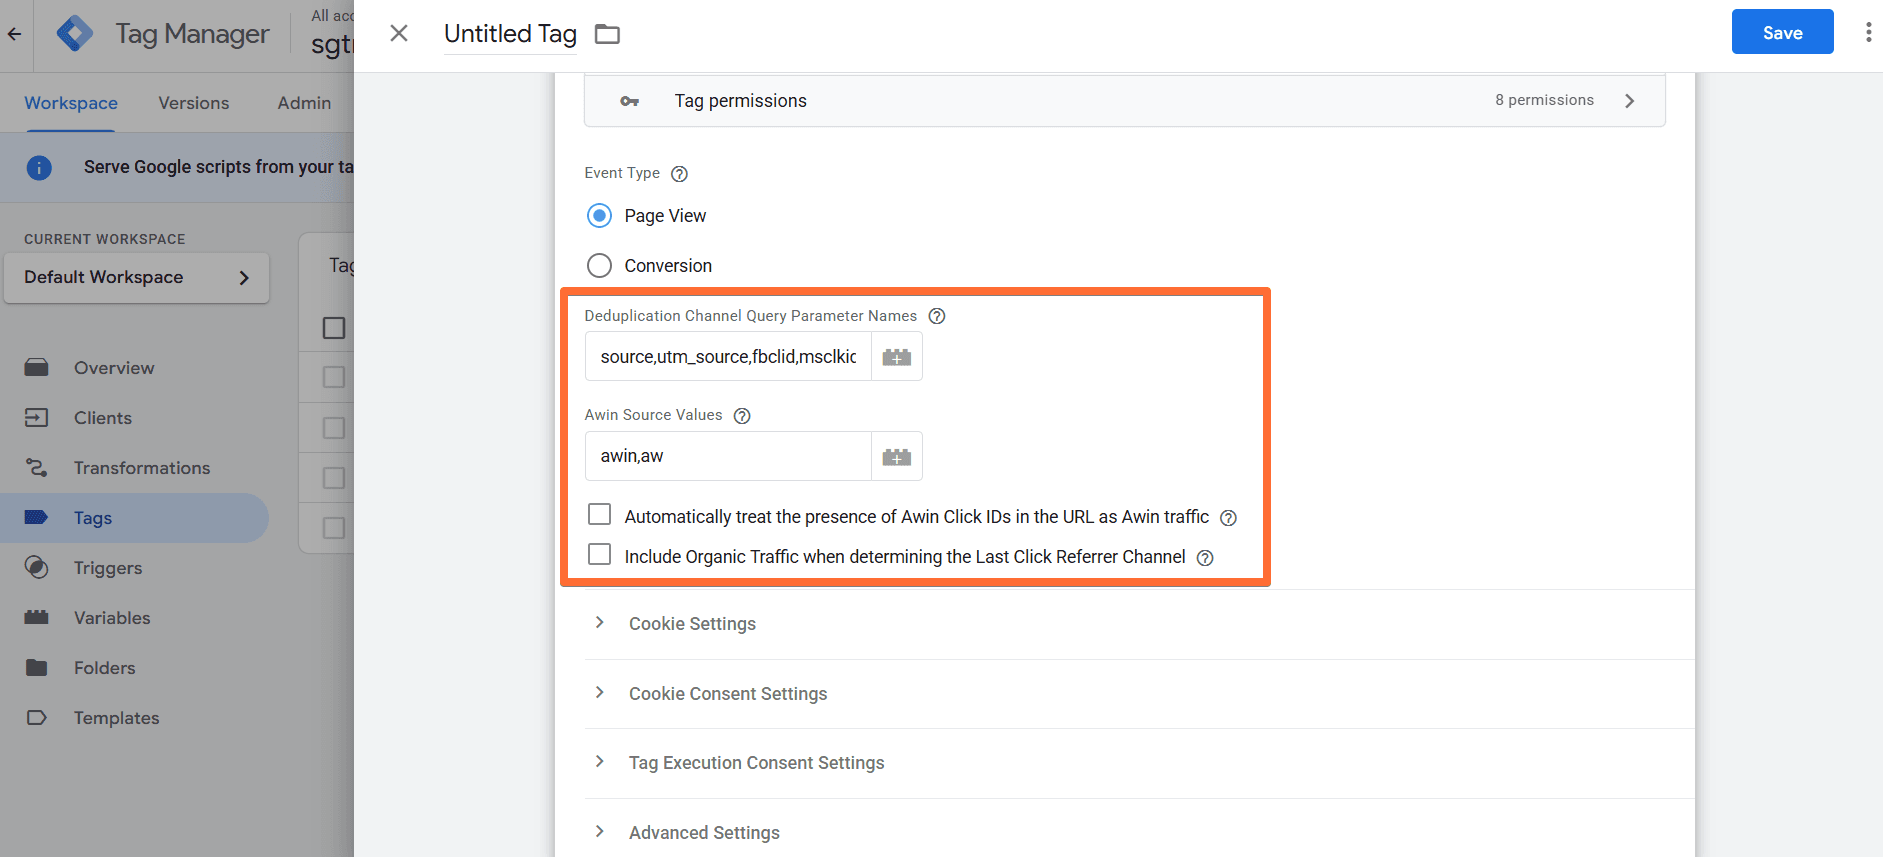Viewport: 1883px width, 857px height.
Task: Click the help icon next to Event Type
Action: pyautogui.click(x=679, y=174)
